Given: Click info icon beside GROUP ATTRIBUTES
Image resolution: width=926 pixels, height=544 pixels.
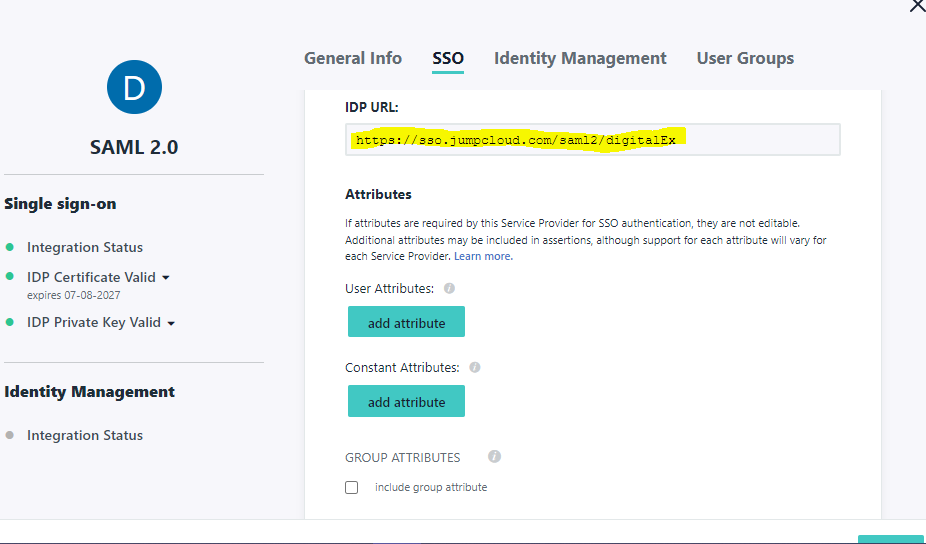Looking at the screenshot, I should (x=494, y=457).
